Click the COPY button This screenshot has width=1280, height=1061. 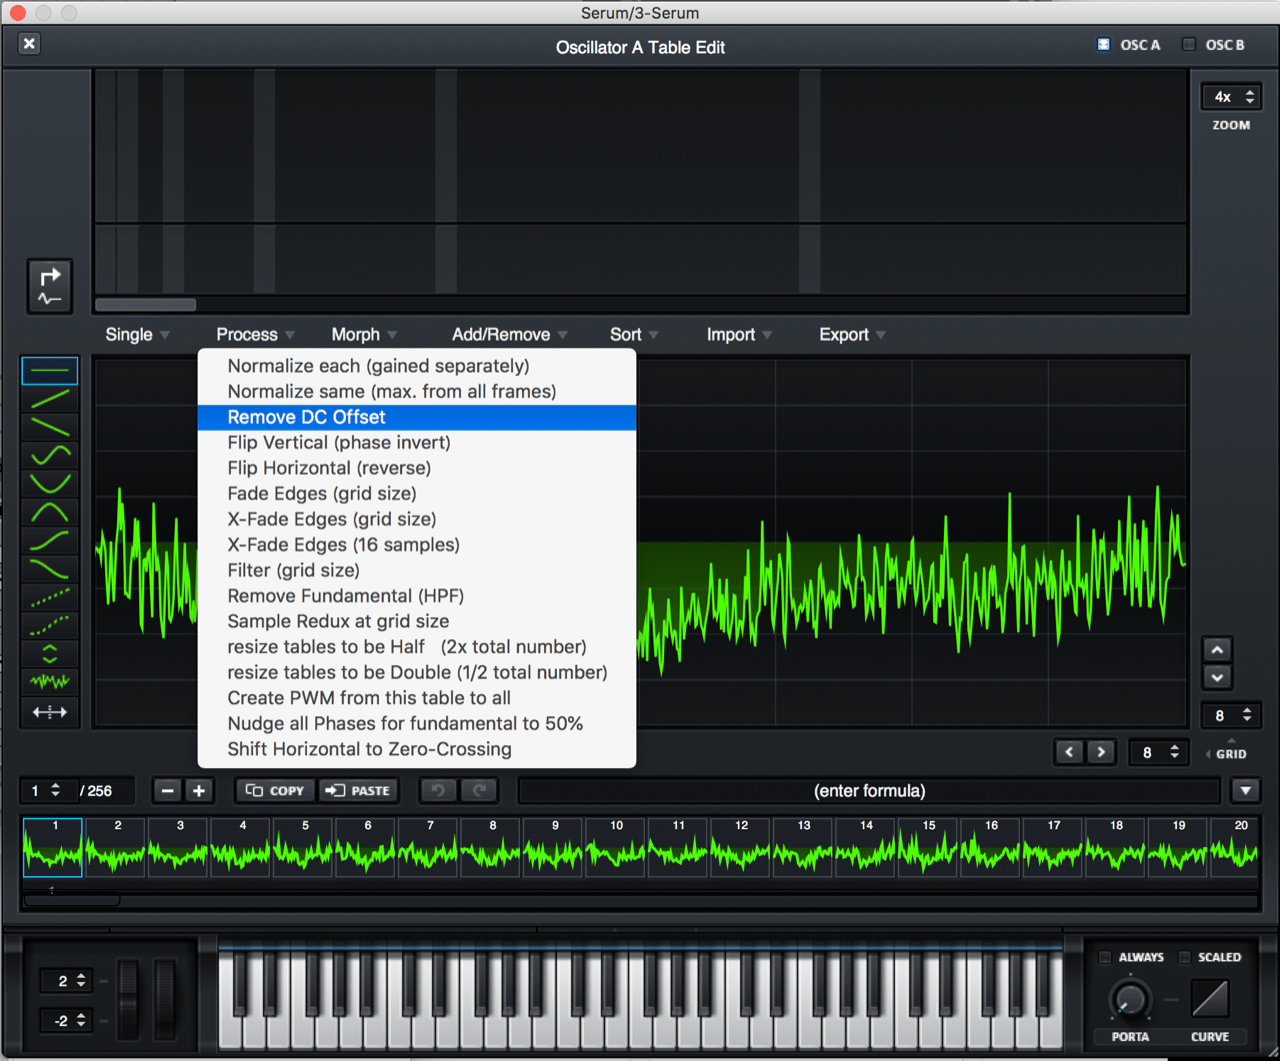pos(274,790)
